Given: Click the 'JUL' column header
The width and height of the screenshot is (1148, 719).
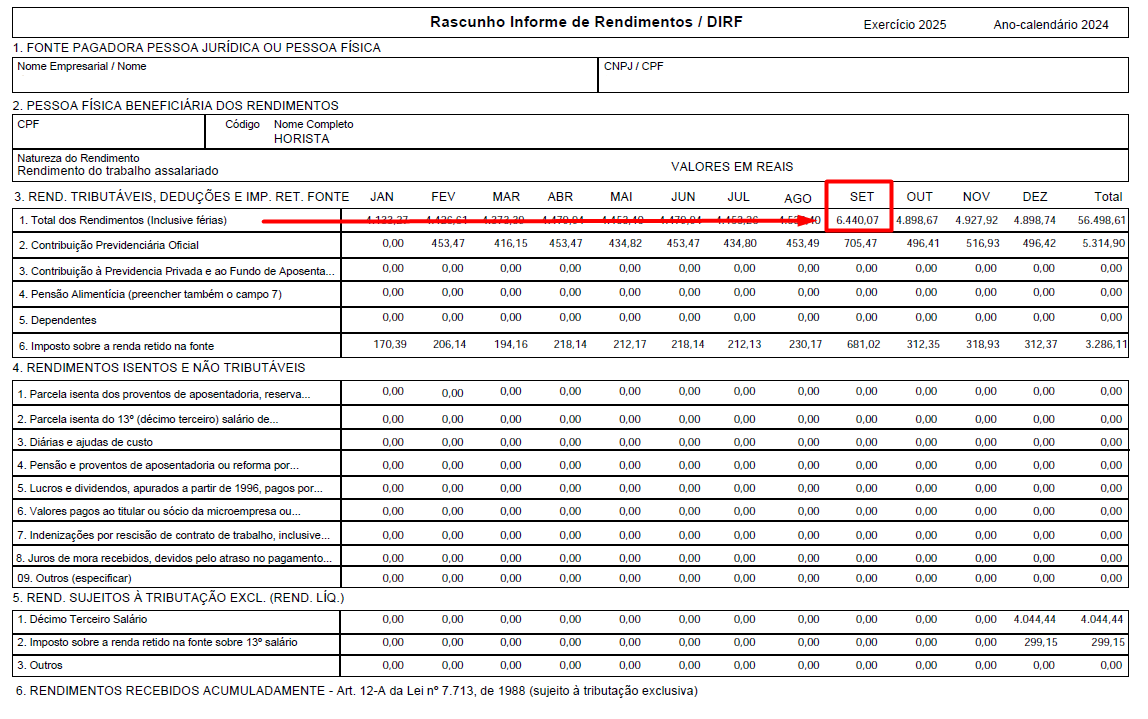Looking at the screenshot, I should pos(738,197).
